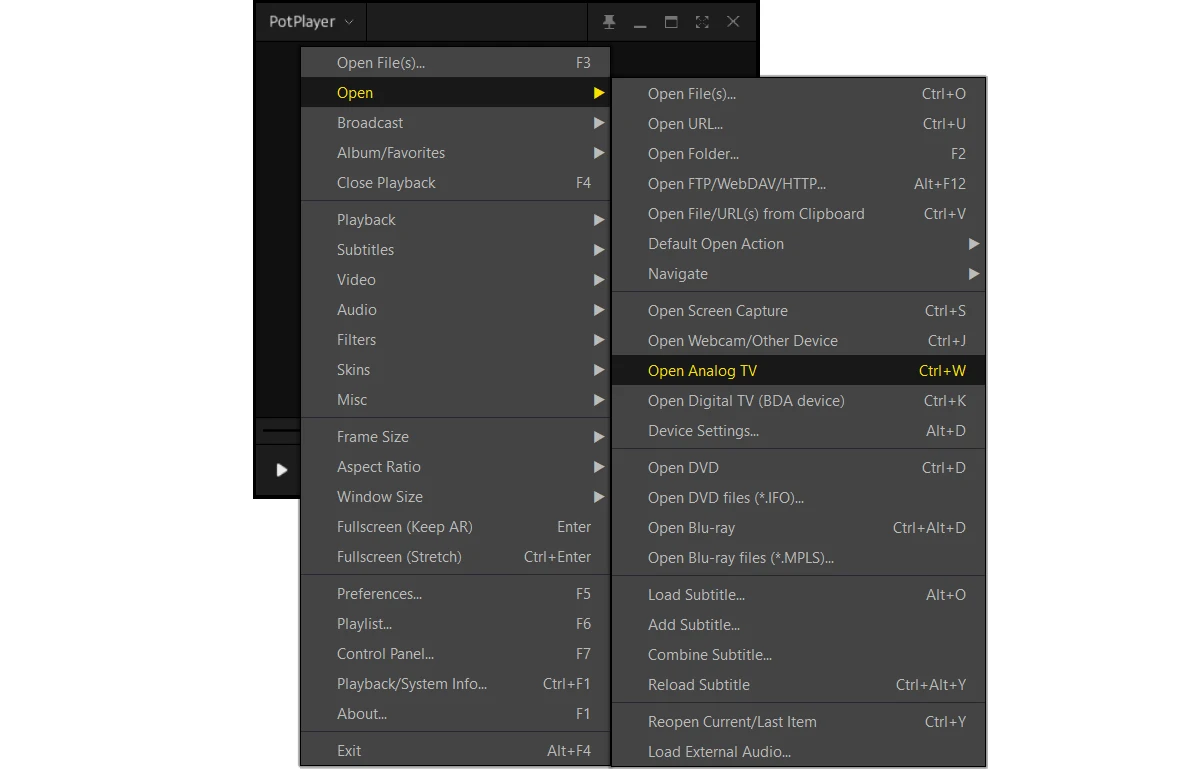Select Open Folder...
The image size is (1200, 769).
(798, 154)
